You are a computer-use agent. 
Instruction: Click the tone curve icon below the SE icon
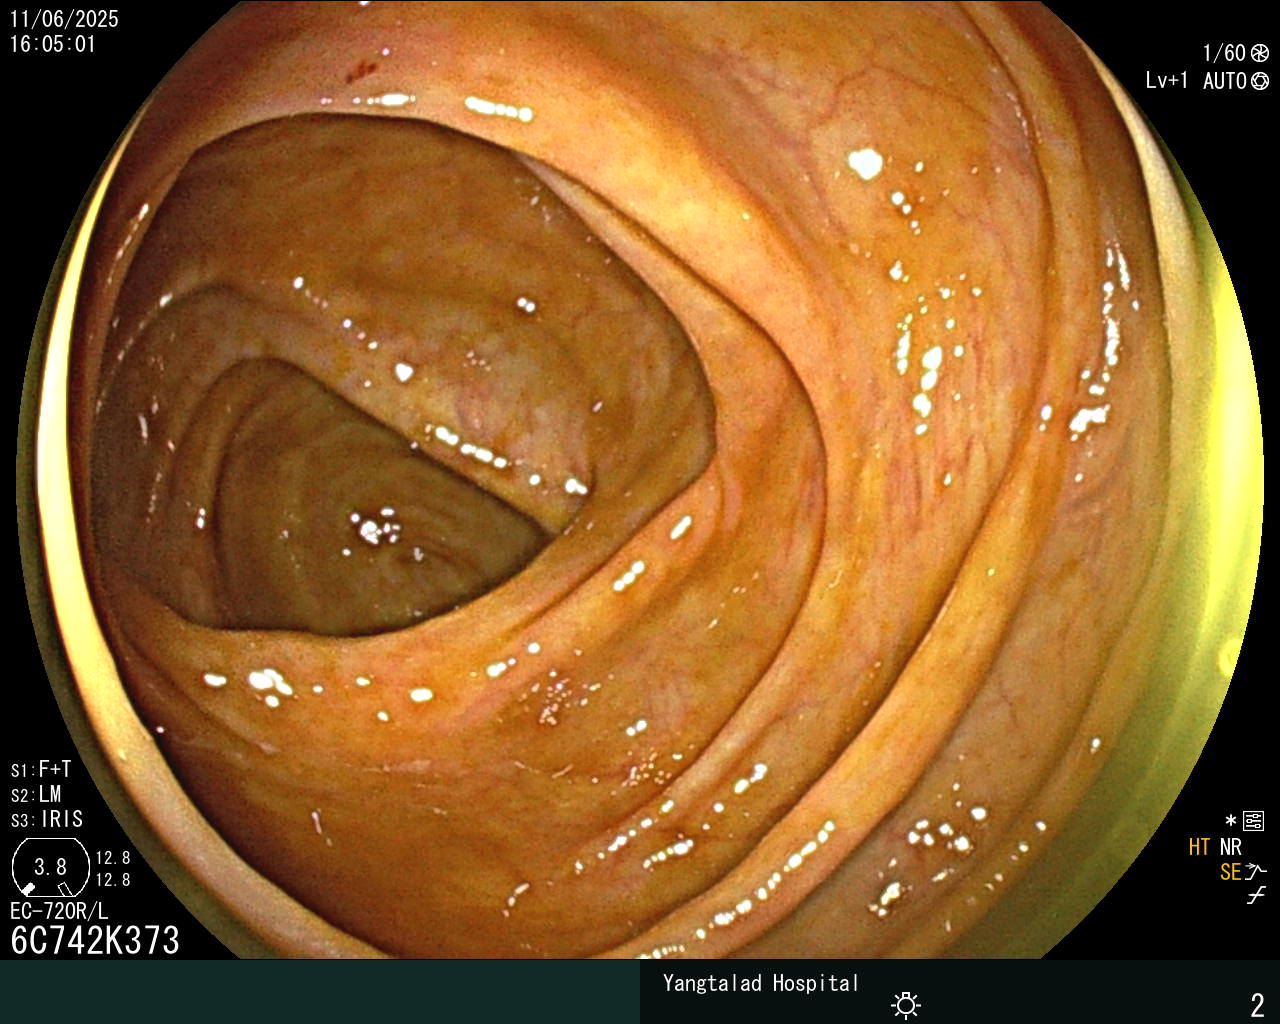pyautogui.click(x=1256, y=896)
